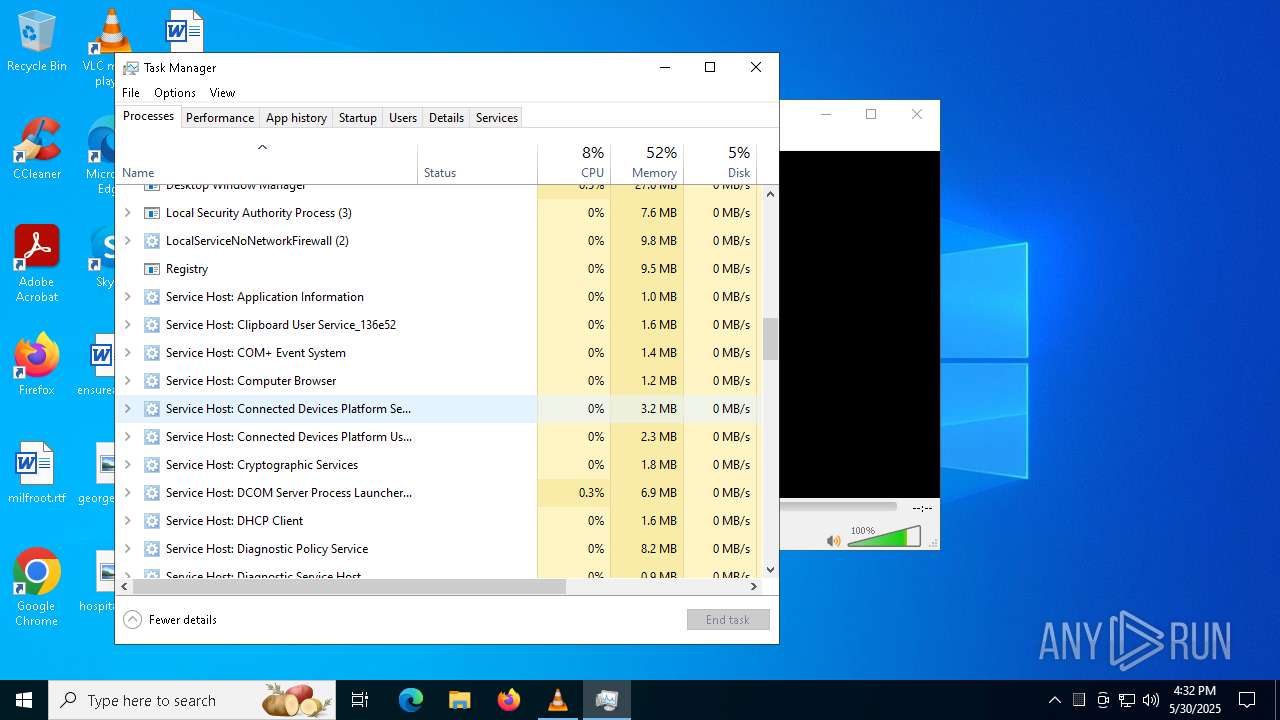Click the Cryptographic Services gear icon
Screen dimensions: 1280x720
click(152, 465)
